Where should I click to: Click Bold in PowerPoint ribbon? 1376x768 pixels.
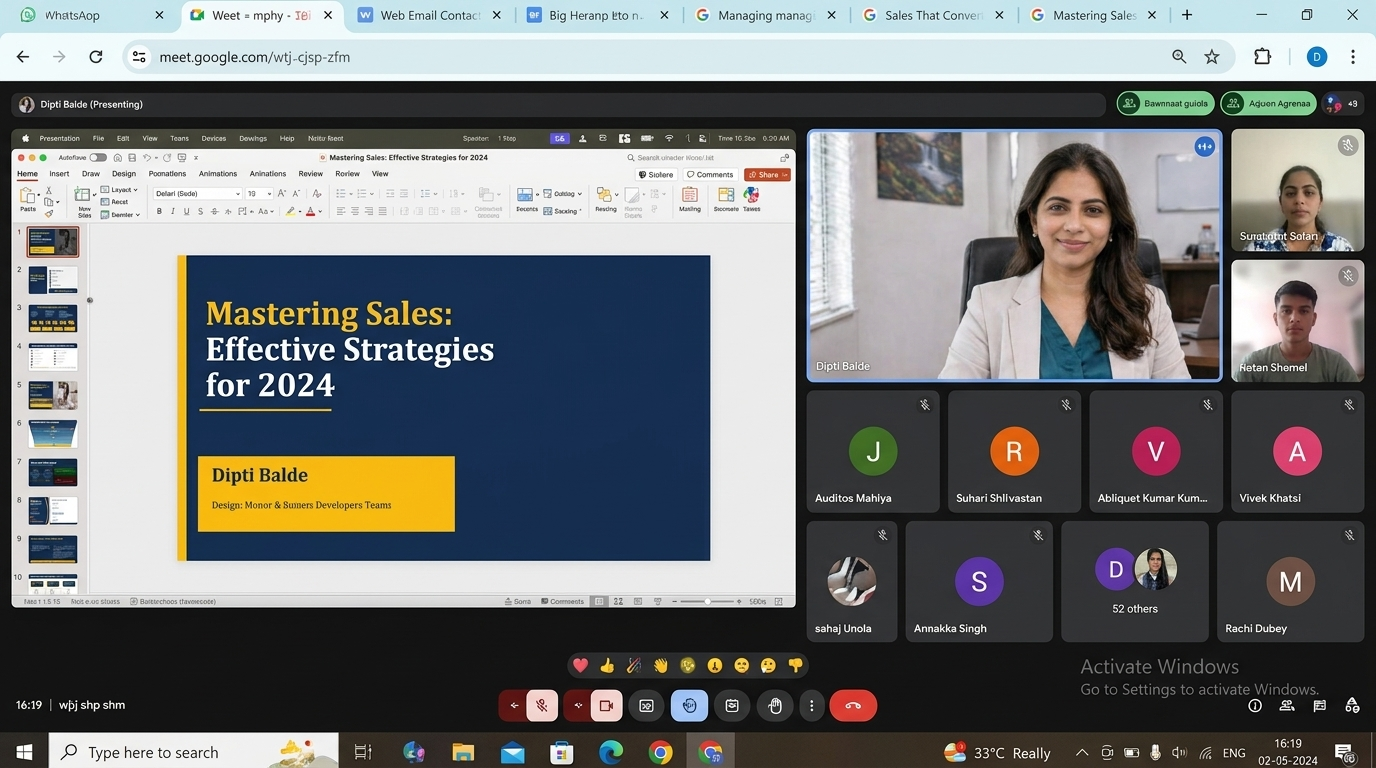pos(159,212)
